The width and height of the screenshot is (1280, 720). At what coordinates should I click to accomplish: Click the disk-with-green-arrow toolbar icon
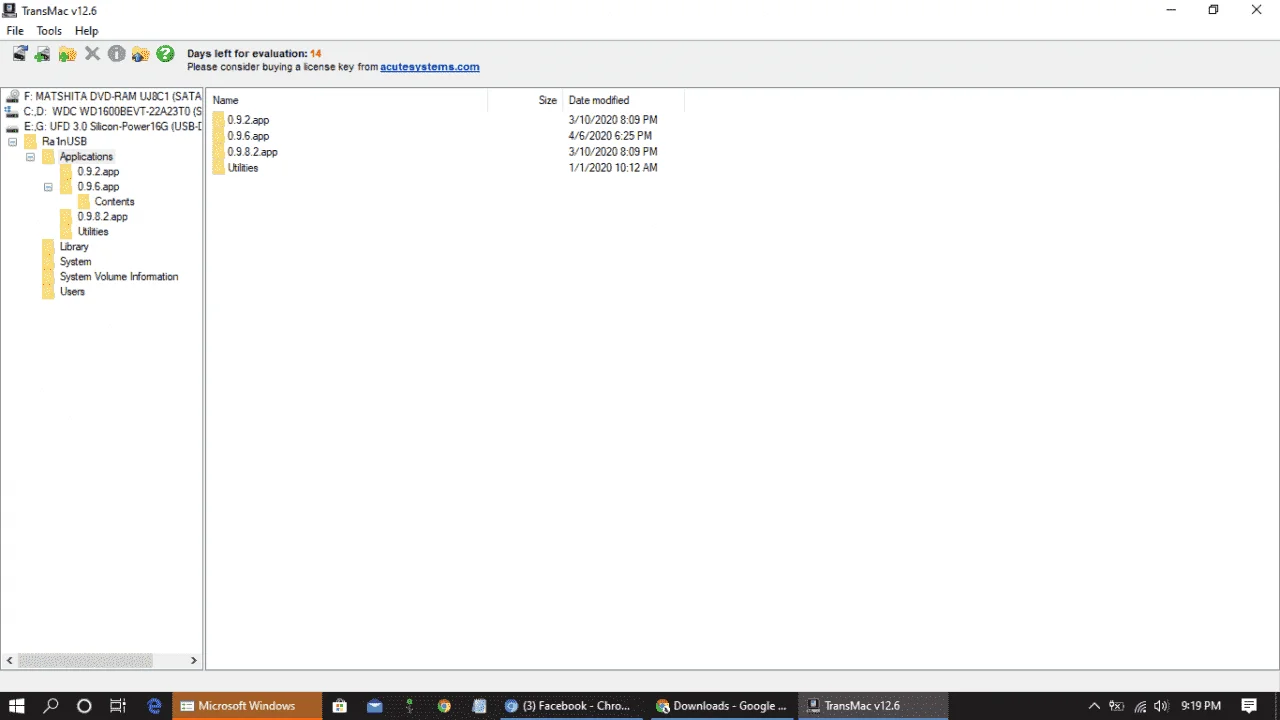43,54
